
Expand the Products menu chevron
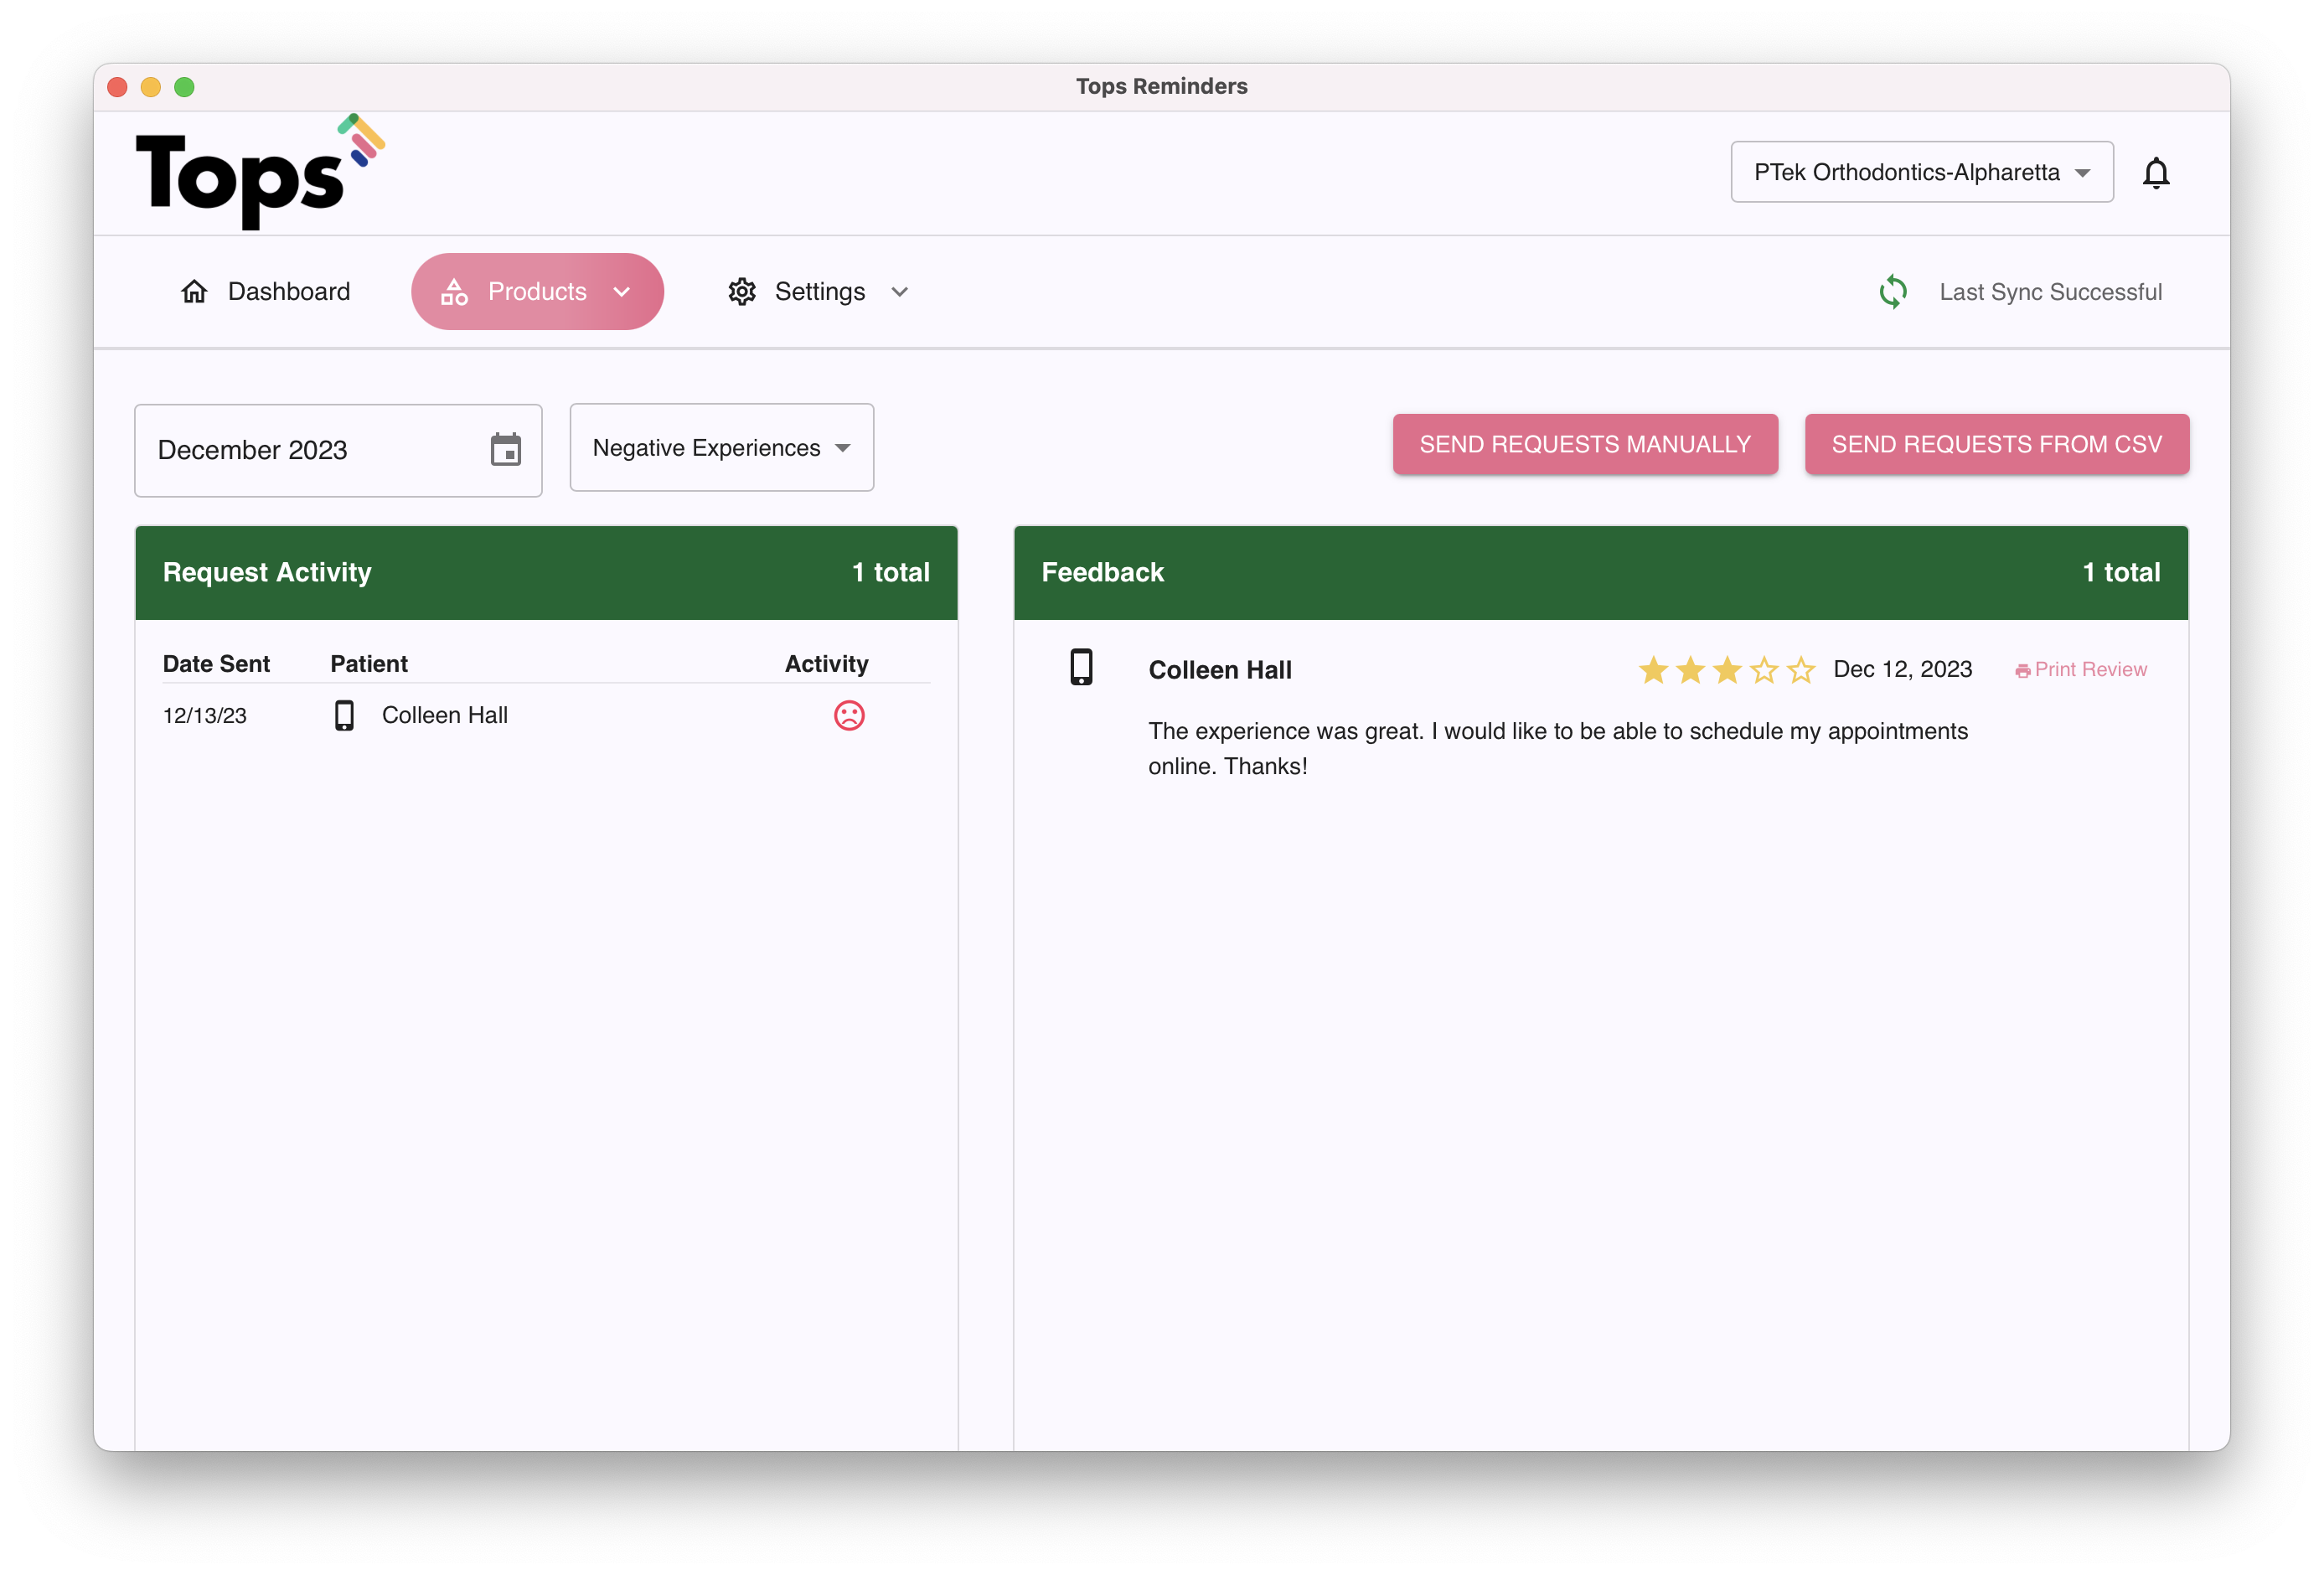pyautogui.click(x=622, y=292)
